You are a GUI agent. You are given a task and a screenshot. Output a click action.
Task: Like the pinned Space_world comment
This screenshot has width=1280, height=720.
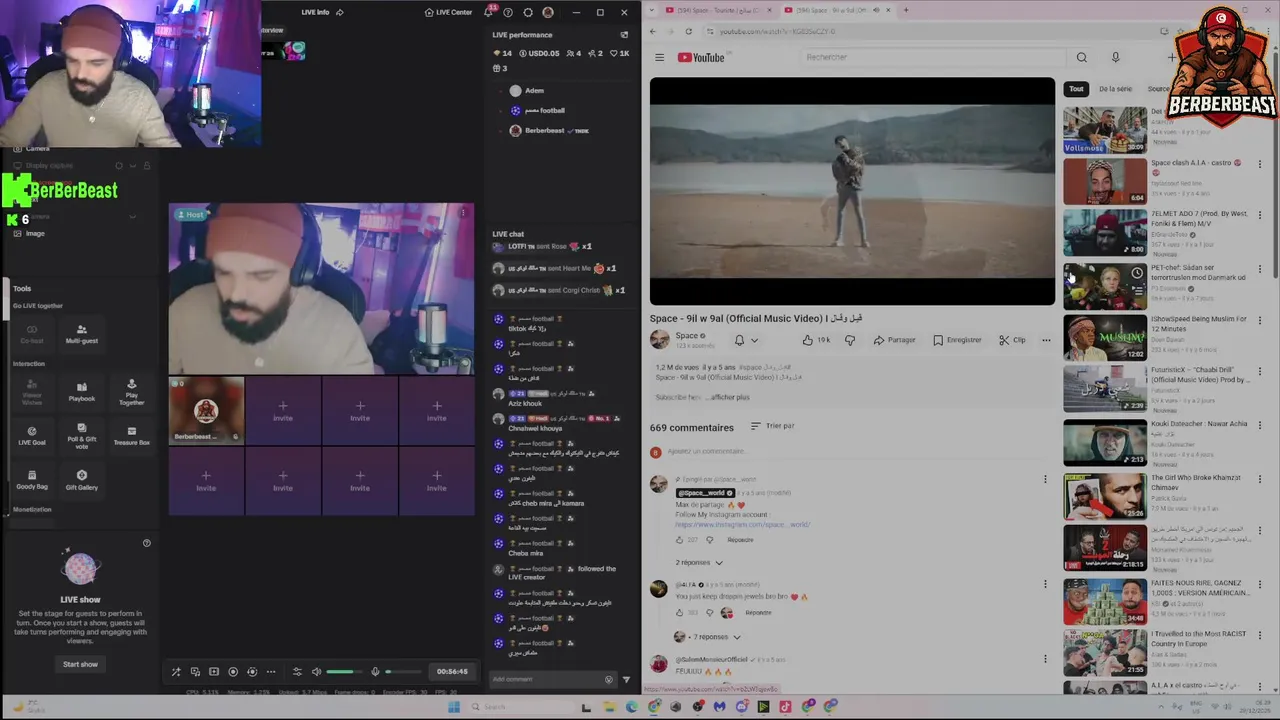[680, 540]
